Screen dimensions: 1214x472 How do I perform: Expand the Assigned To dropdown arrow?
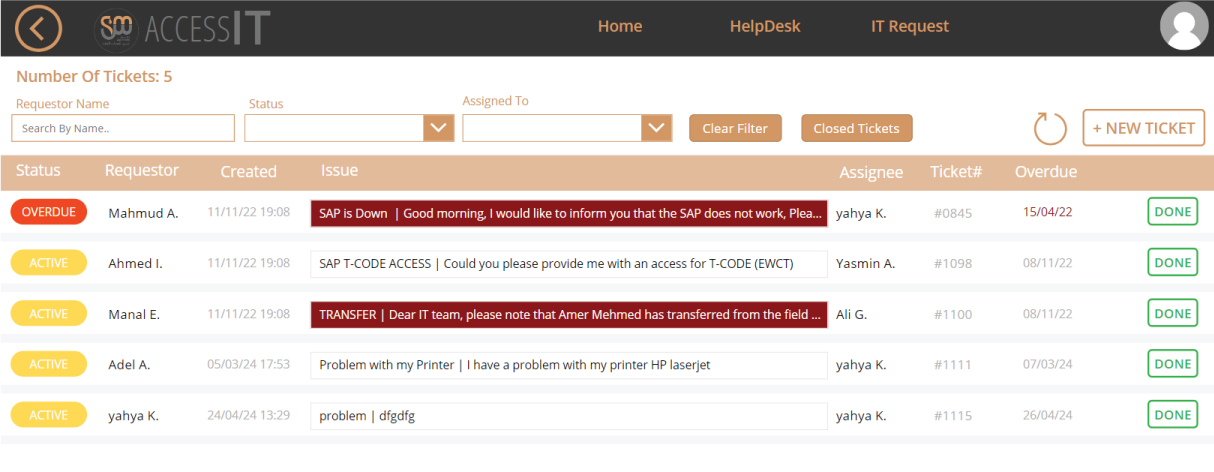coord(656,128)
